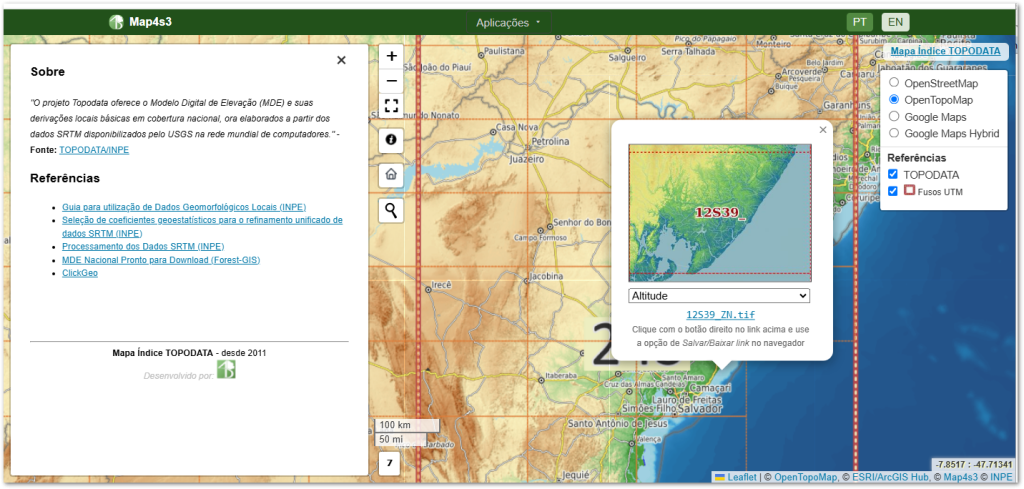Close the Sobre side panel
Viewport: 1024px width, 489px height.
pyautogui.click(x=341, y=60)
